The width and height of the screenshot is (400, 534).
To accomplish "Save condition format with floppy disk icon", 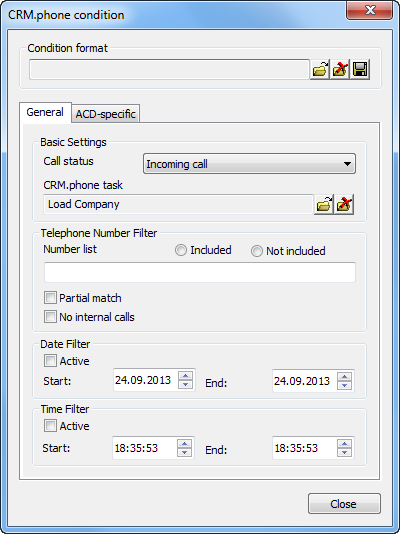I will 360,69.
